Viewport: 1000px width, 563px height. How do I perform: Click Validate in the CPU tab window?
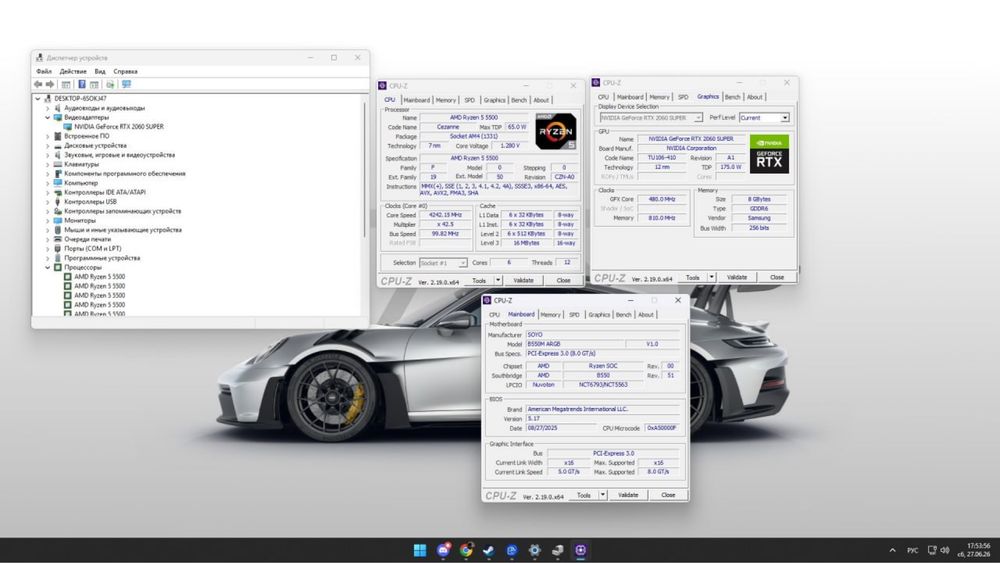523,281
